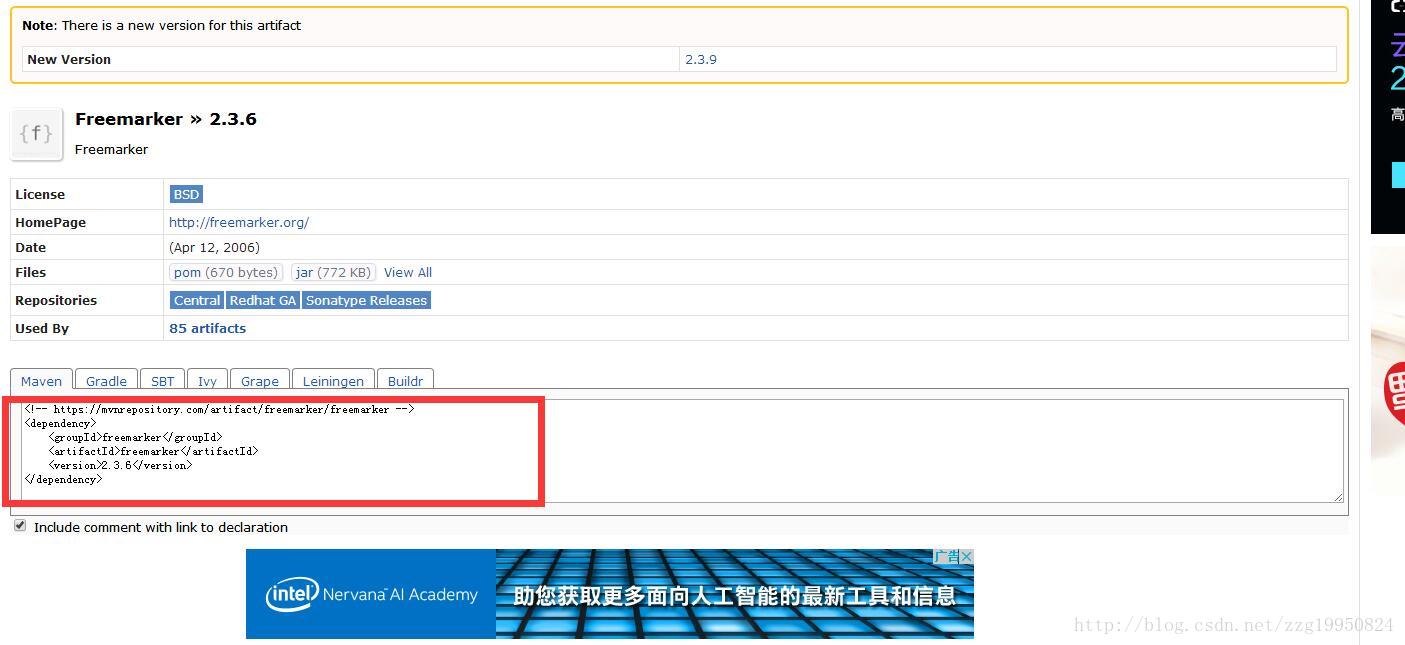Click the <groupId>freemarker</groupId> line in the snippet
Screen dimensions: 1405x645
coord(135,437)
